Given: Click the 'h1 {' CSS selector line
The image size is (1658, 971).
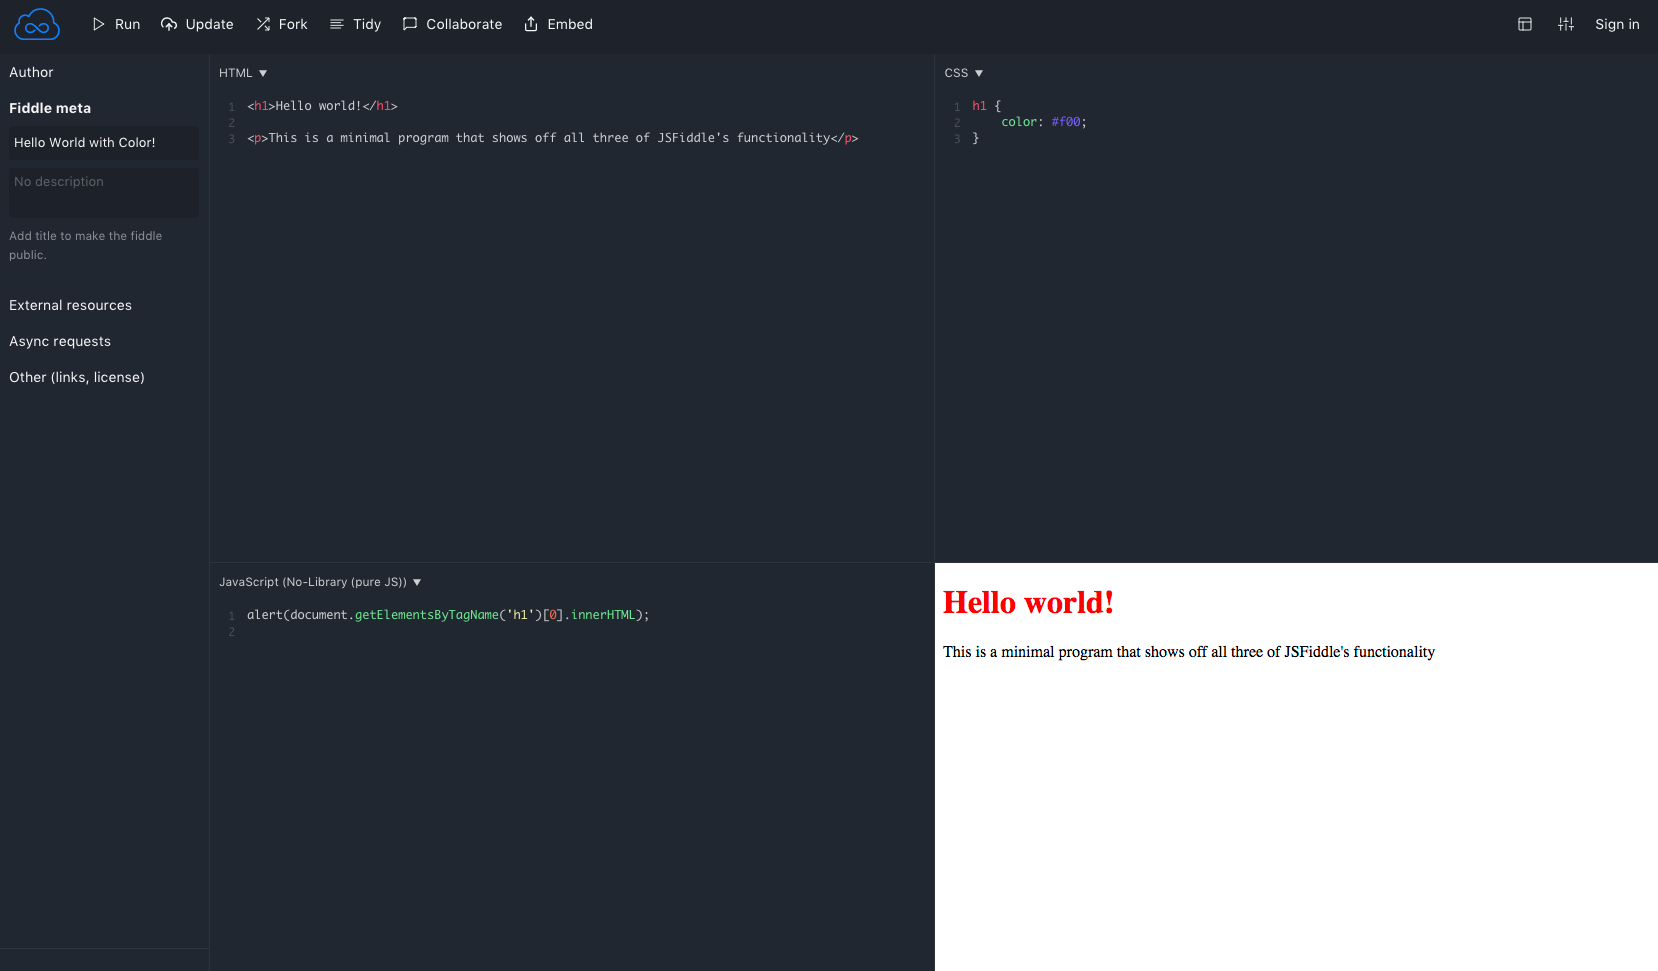Looking at the screenshot, I should [x=986, y=106].
